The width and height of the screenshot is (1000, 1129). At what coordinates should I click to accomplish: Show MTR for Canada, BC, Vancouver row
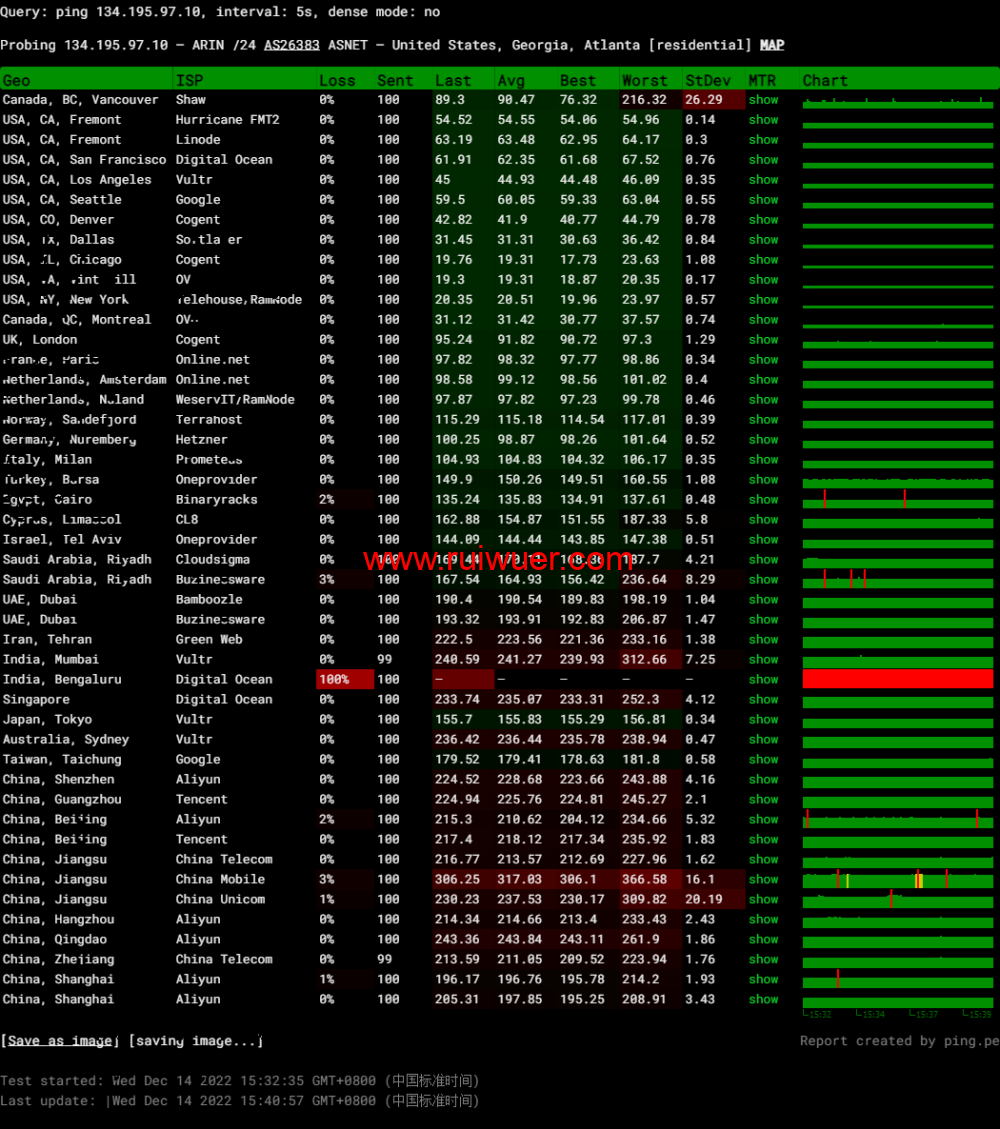coord(763,100)
